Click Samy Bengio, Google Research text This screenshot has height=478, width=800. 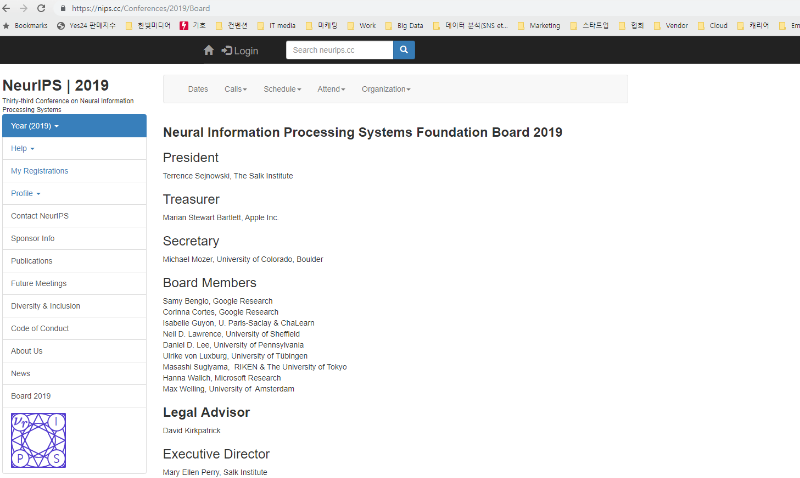(x=218, y=301)
